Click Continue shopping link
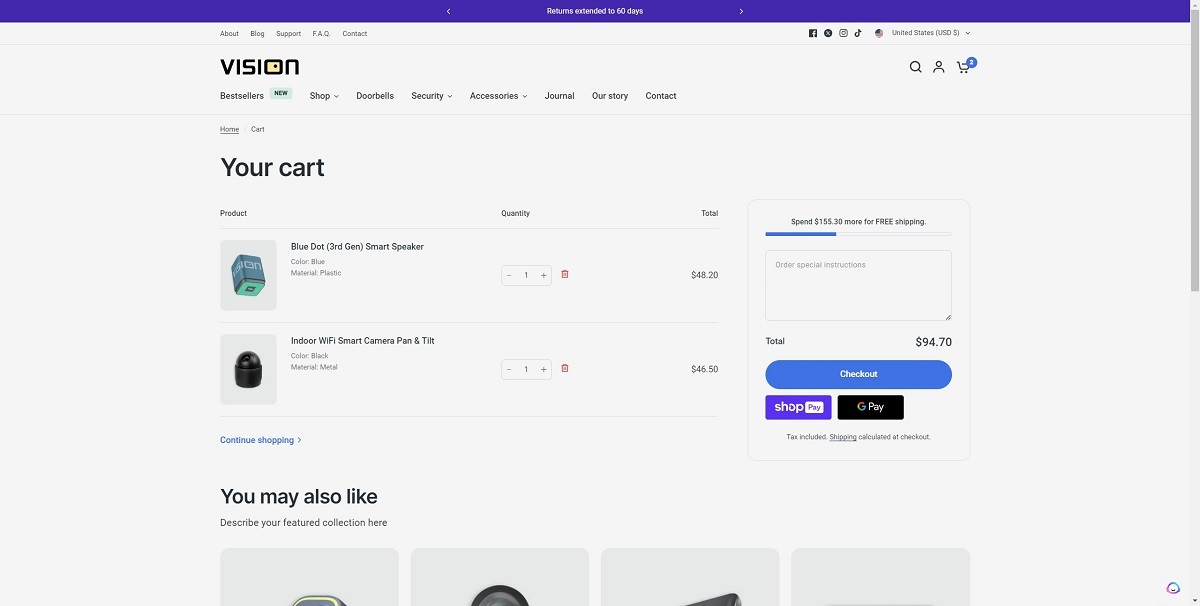 click(256, 439)
